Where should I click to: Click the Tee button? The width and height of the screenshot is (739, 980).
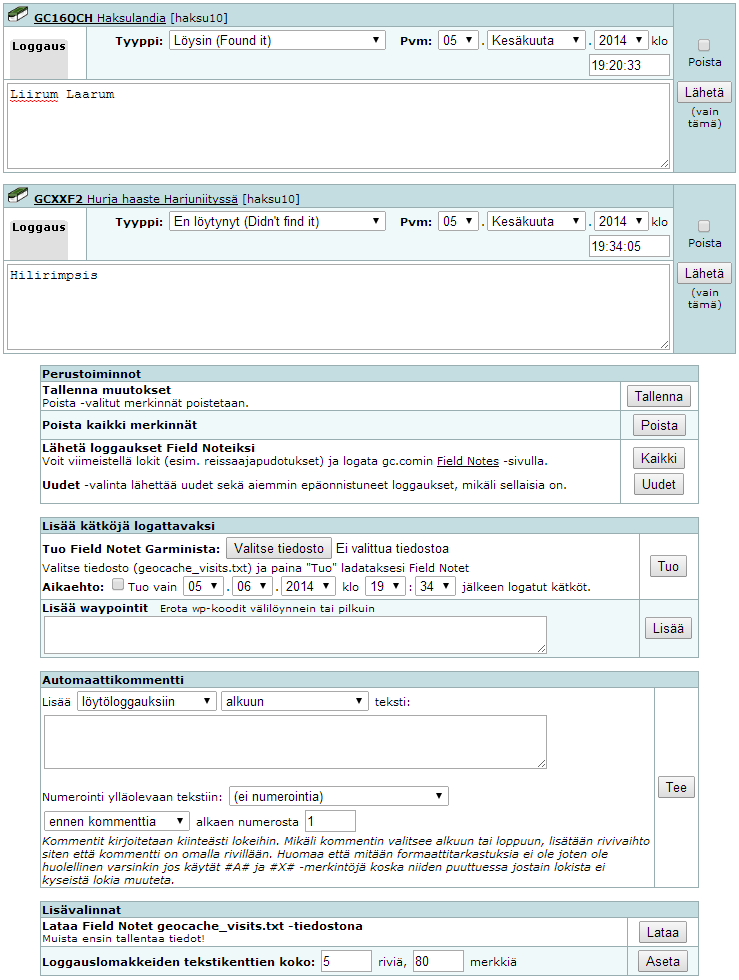point(676,788)
